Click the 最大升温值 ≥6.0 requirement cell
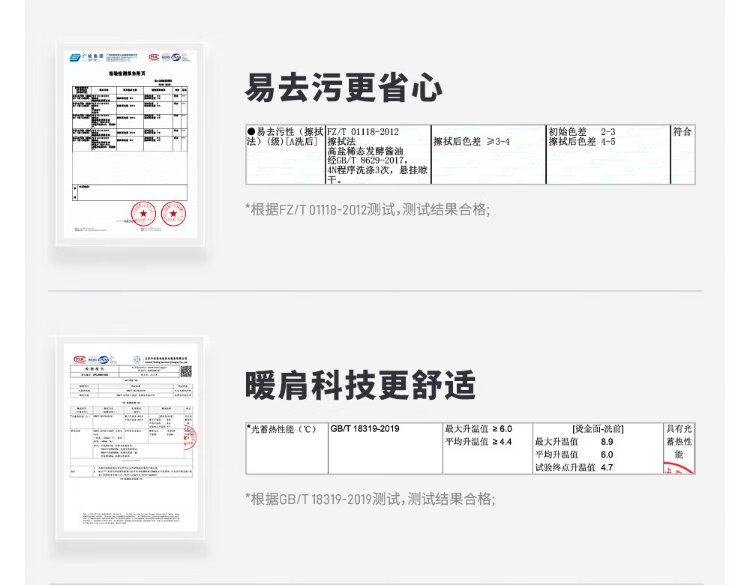The width and height of the screenshot is (750, 585). (478, 429)
